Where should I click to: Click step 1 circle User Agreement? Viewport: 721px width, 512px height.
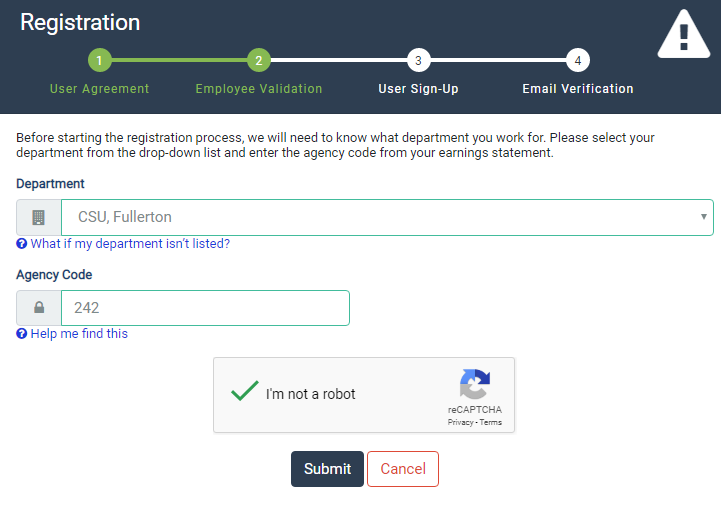pyautogui.click(x=99, y=61)
